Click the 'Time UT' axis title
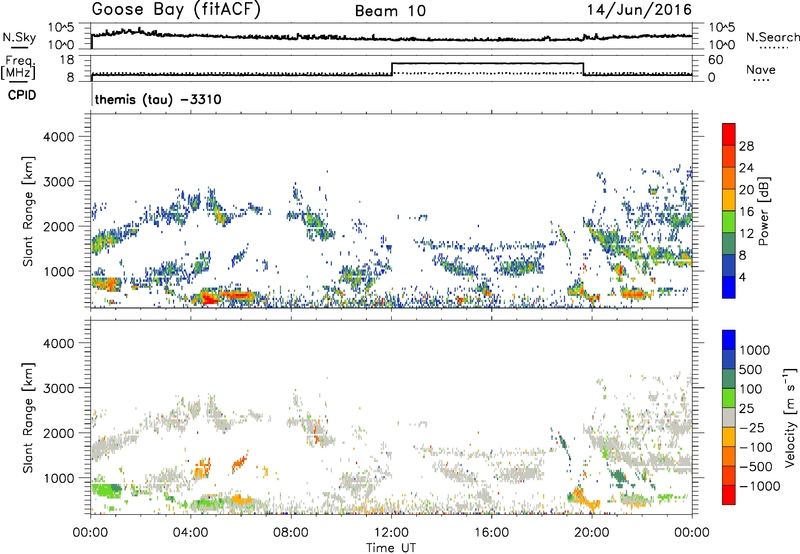The width and height of the screenshot is (800, 554). (391, 548)
